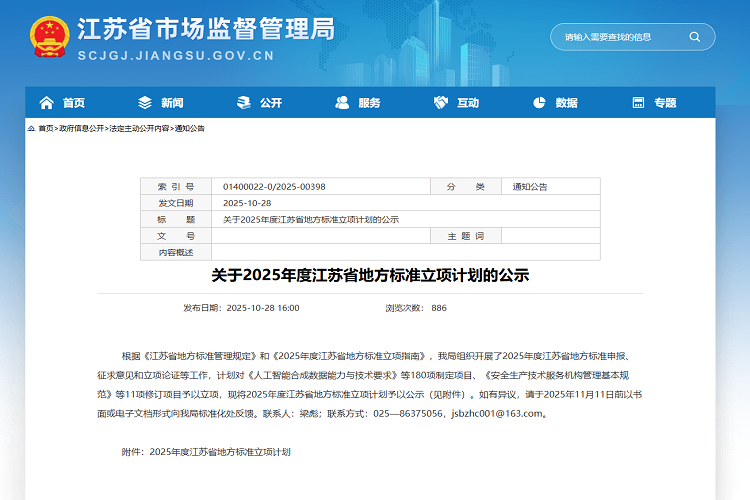Click the national emblem logo

point(49,38)
